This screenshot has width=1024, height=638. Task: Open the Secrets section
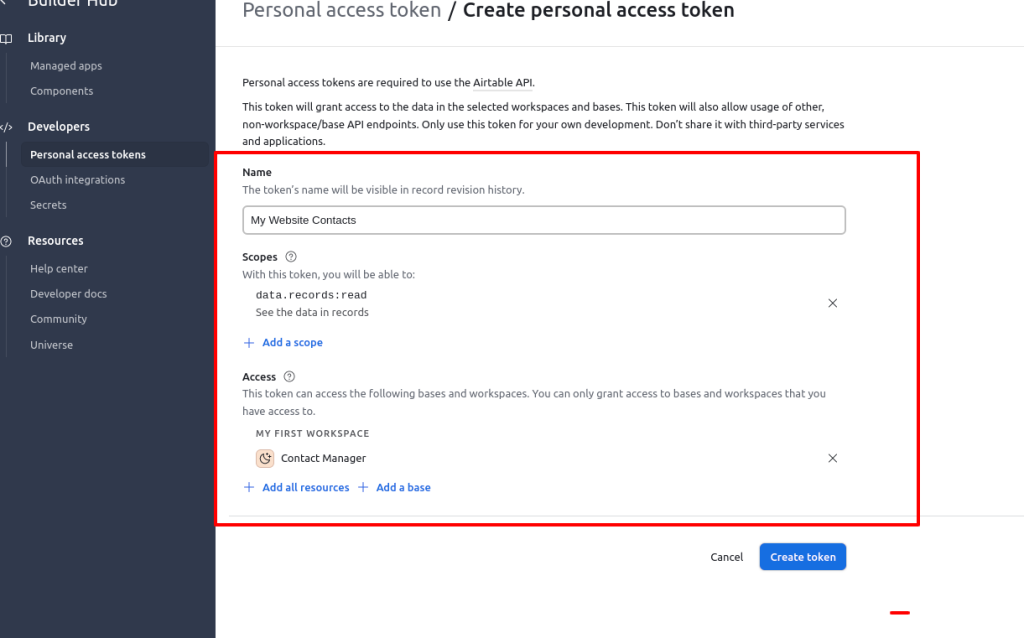(x=48, y=205)
